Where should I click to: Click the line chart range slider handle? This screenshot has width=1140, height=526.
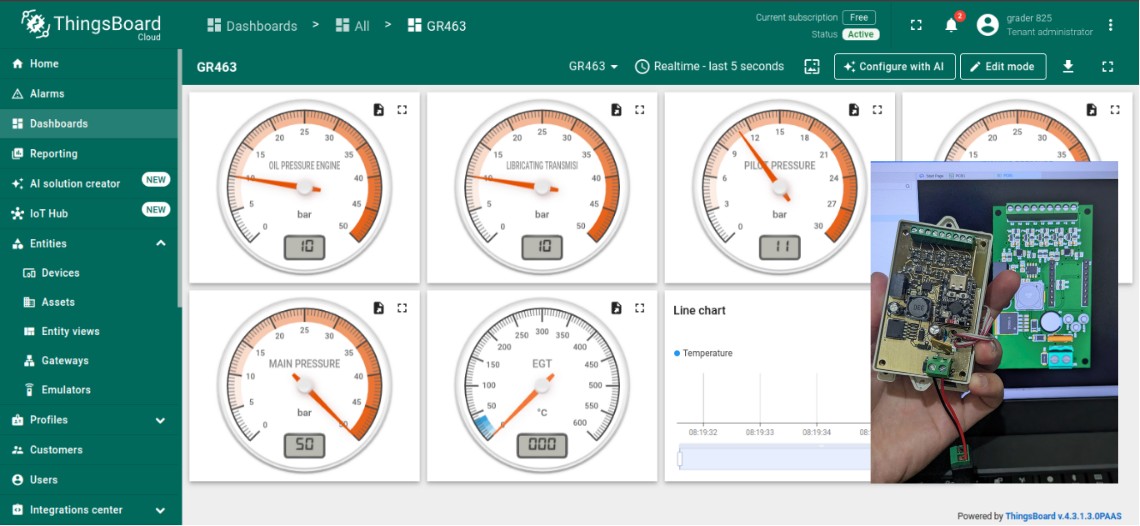click(681, 459)
